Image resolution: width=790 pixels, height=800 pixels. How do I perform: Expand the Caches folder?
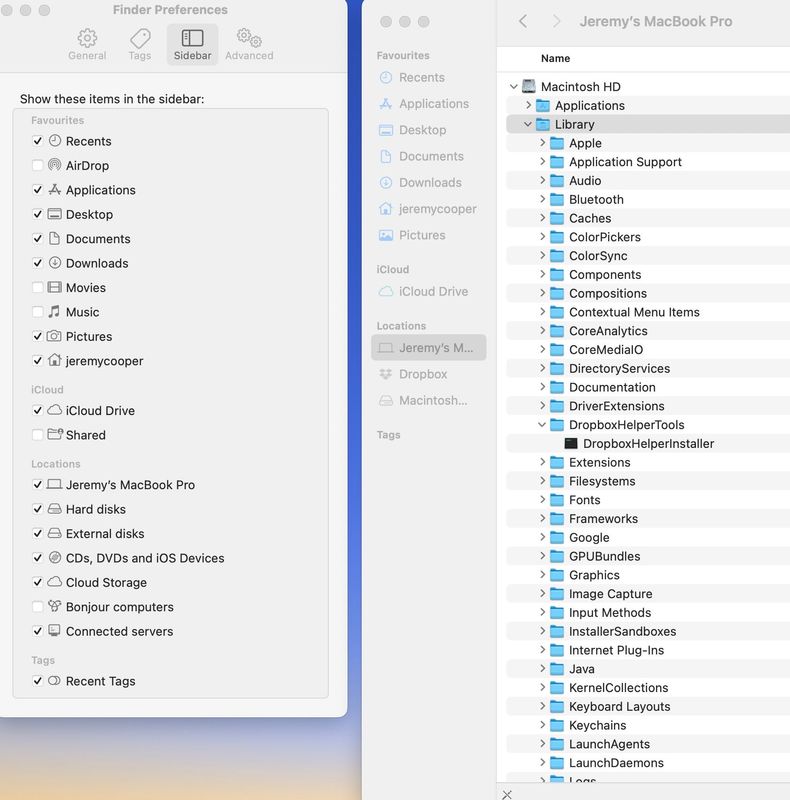(x=542, y=218)
